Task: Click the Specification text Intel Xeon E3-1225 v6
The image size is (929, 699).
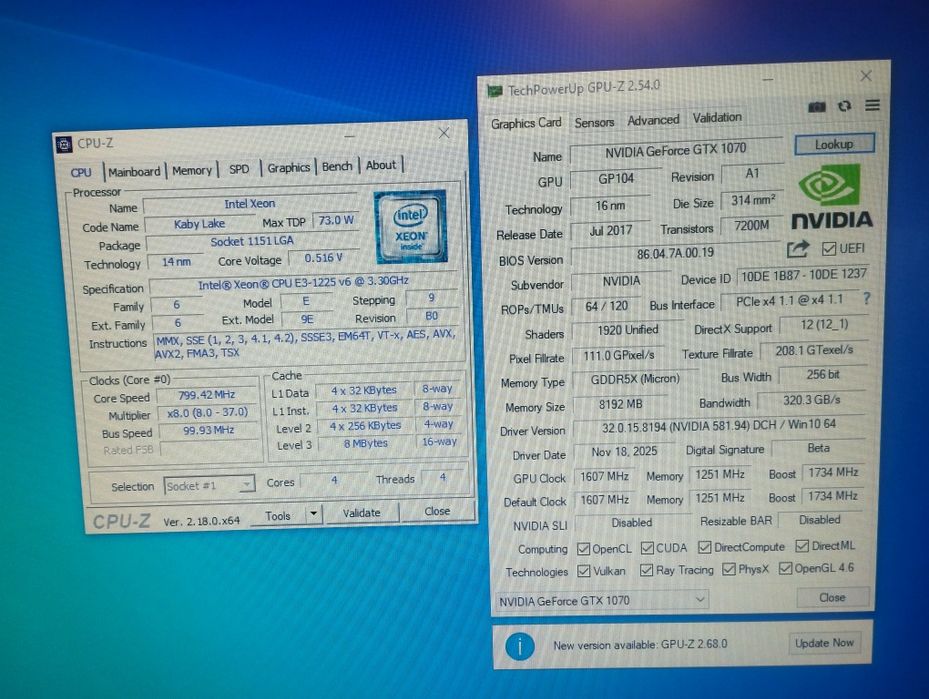Action: pyautogui.click(x=303, y=283)
